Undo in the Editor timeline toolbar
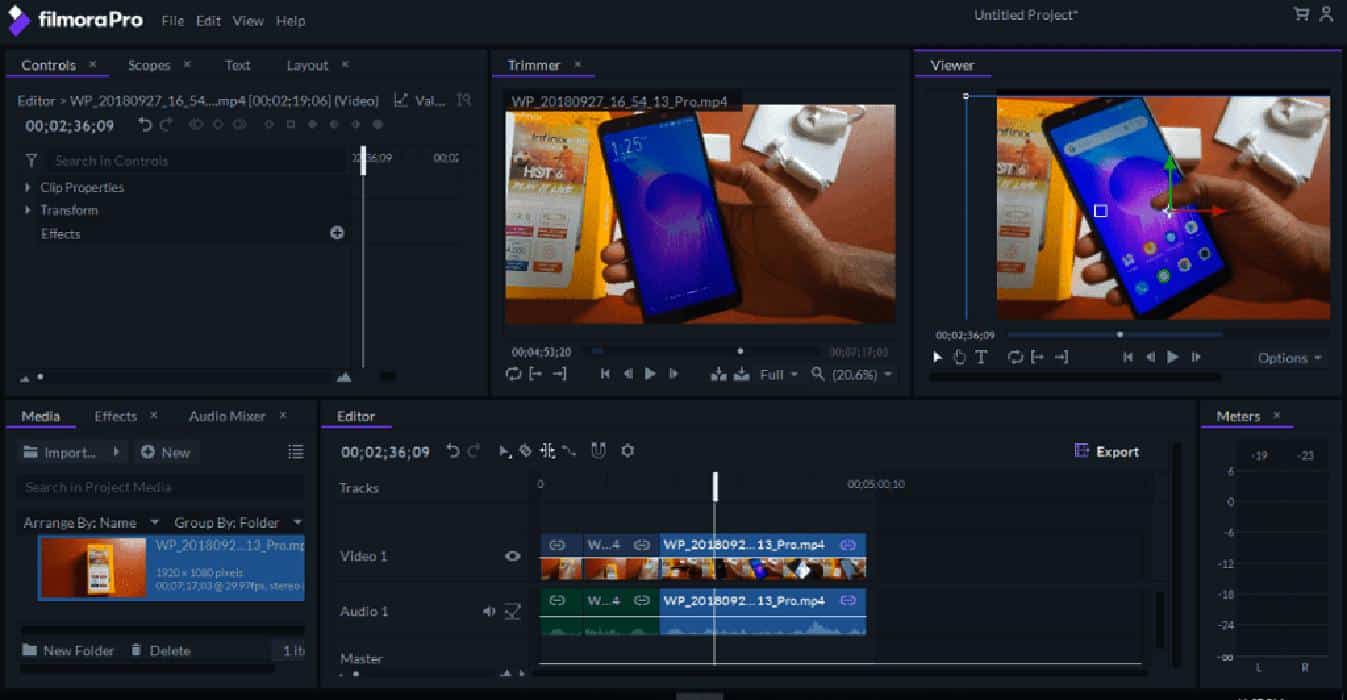The width and height of the screenshot is (1347, 700). click(x=453, y=451)
